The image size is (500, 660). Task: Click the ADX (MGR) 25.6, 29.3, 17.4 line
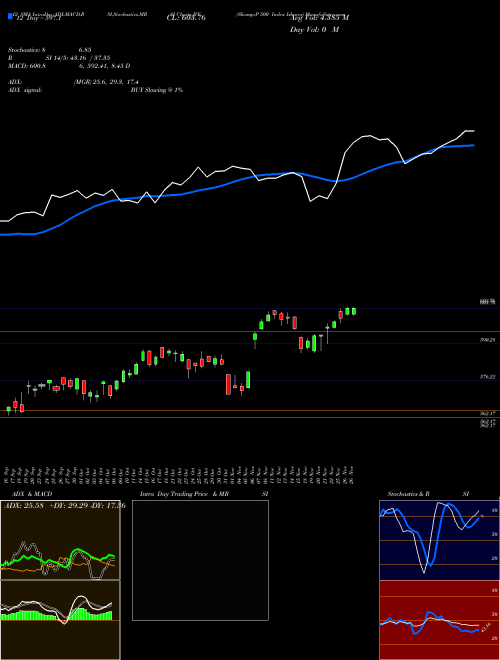[x=74, y=82]
